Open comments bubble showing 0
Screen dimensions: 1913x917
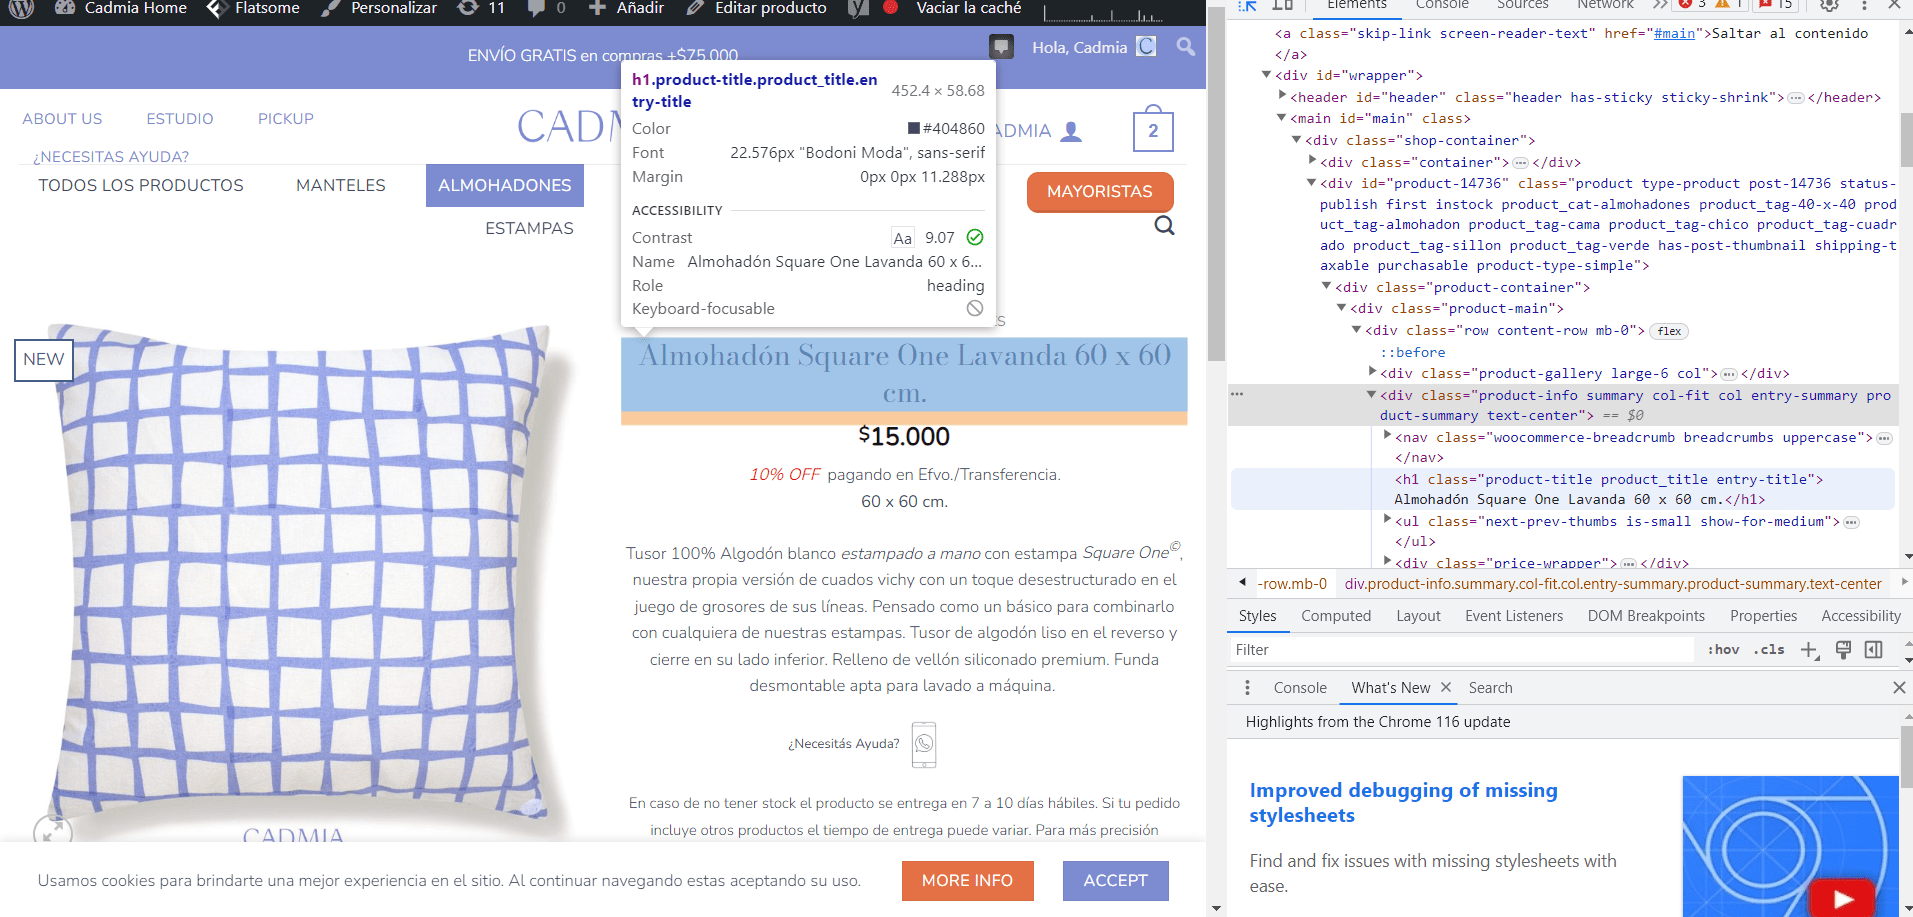coord(546,8)
